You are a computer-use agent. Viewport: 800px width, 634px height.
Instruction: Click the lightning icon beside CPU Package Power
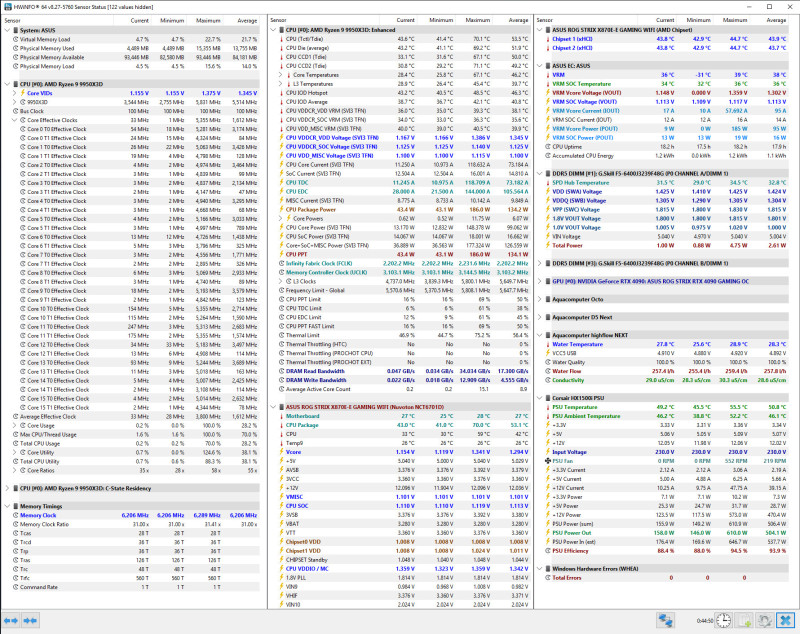pos(281,210)
